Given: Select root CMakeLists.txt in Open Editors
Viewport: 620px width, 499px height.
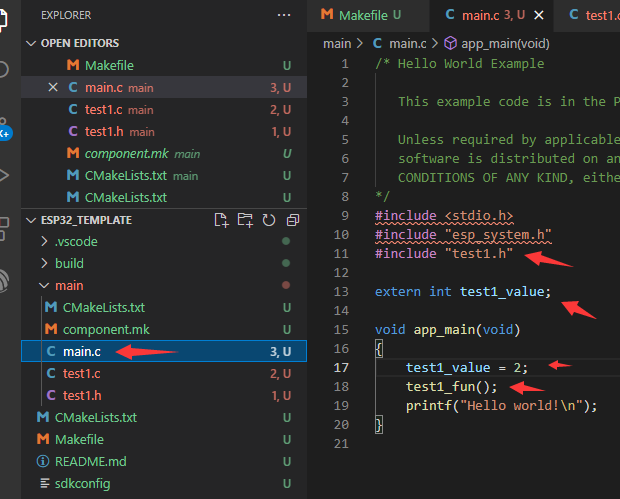Looking at the screenshot, I should 164,197.
